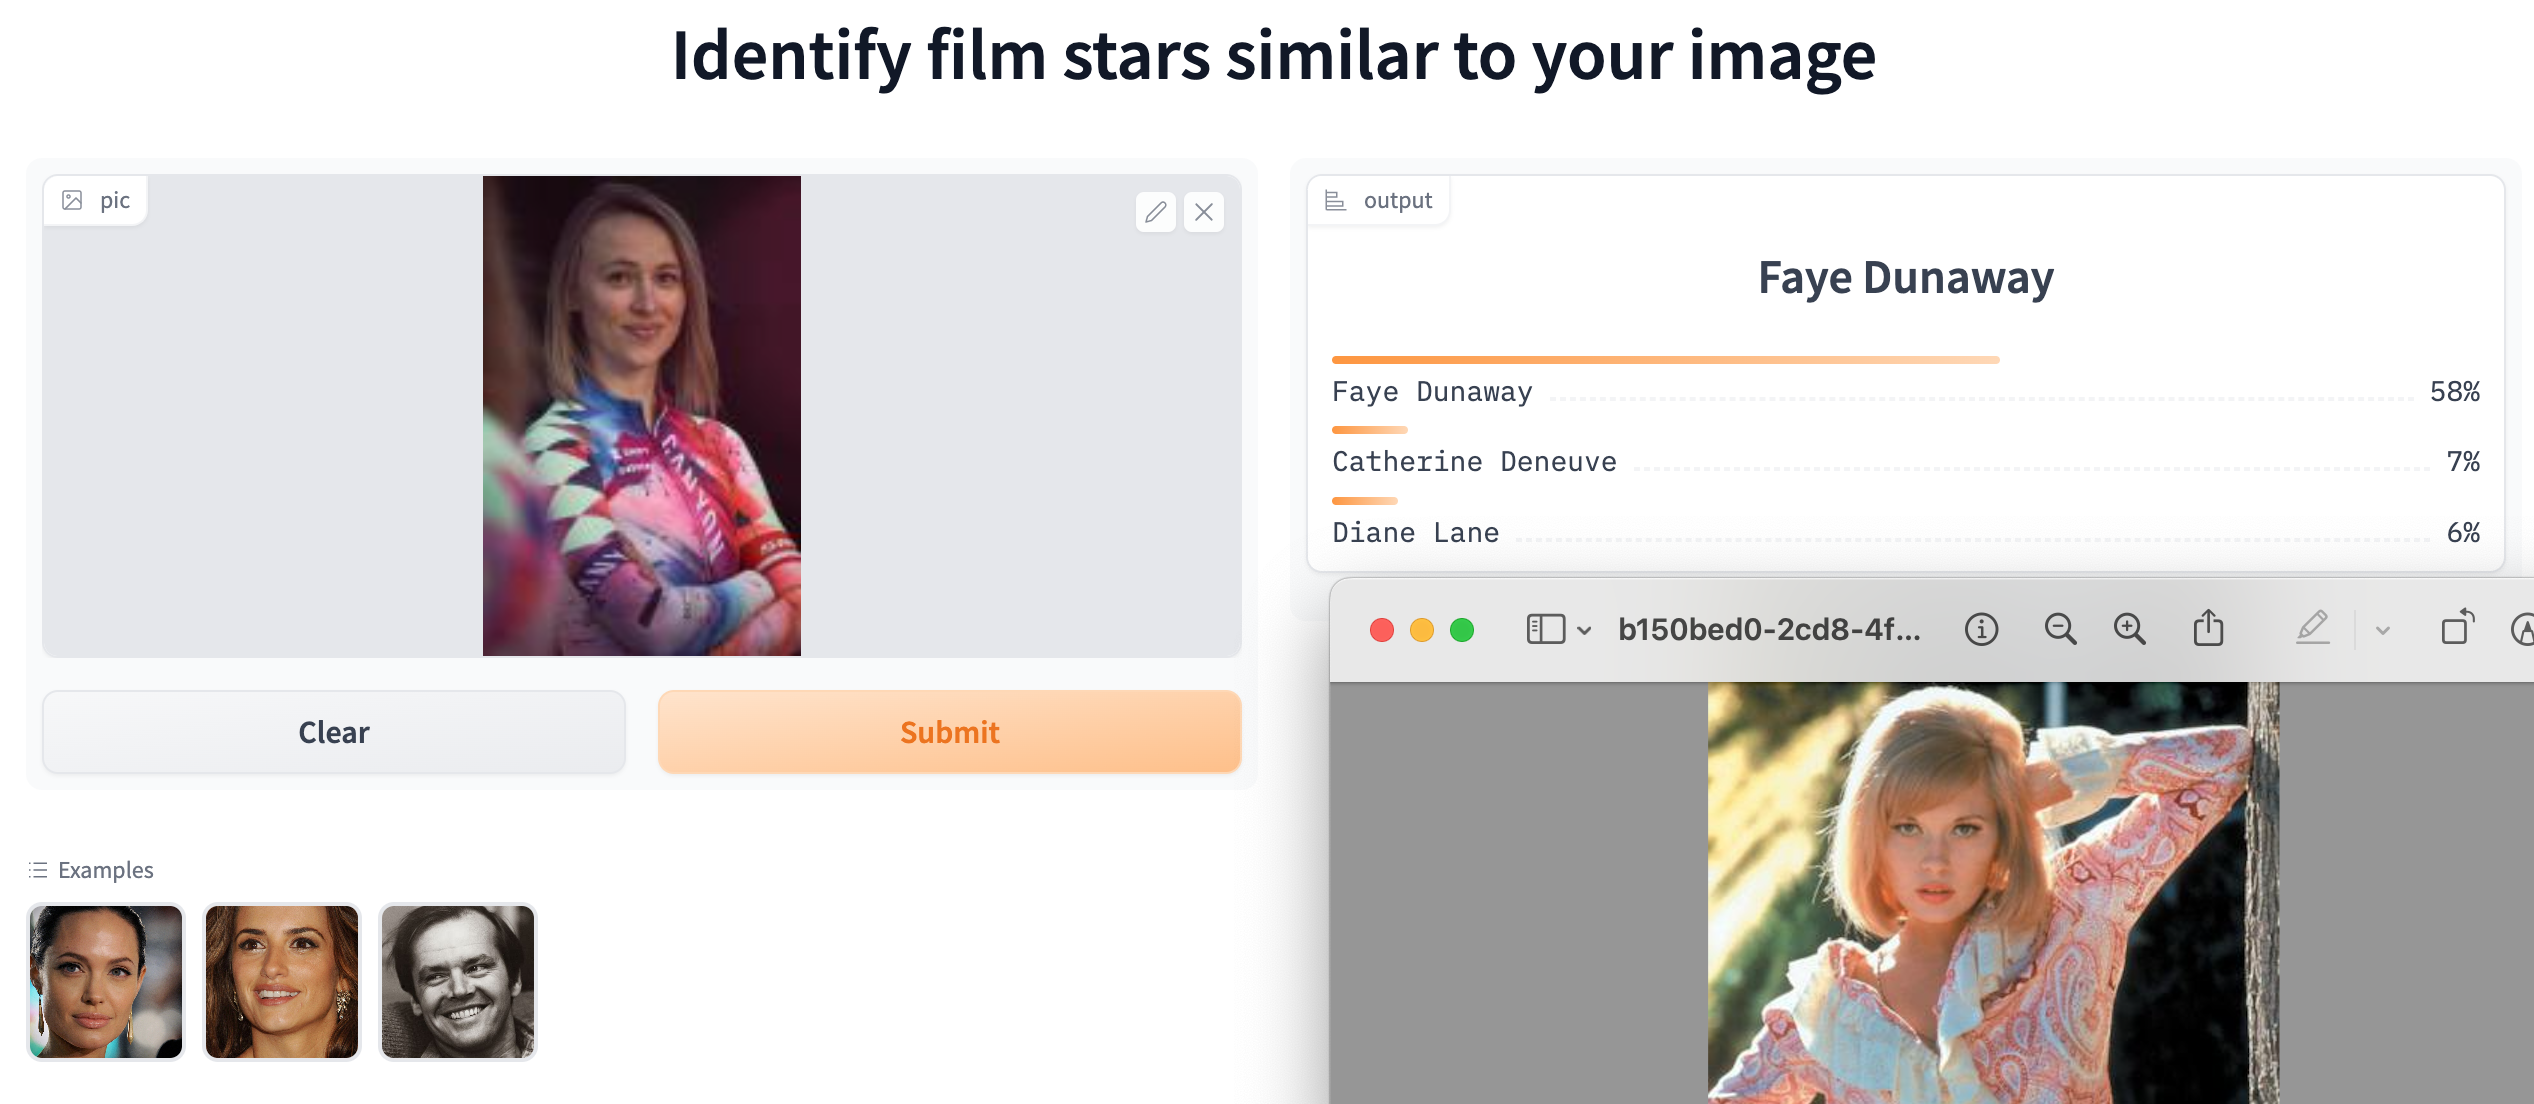Open highlight tool dropdown arrow
The image size is (2534, 1104).
[x=2383, y=631]
